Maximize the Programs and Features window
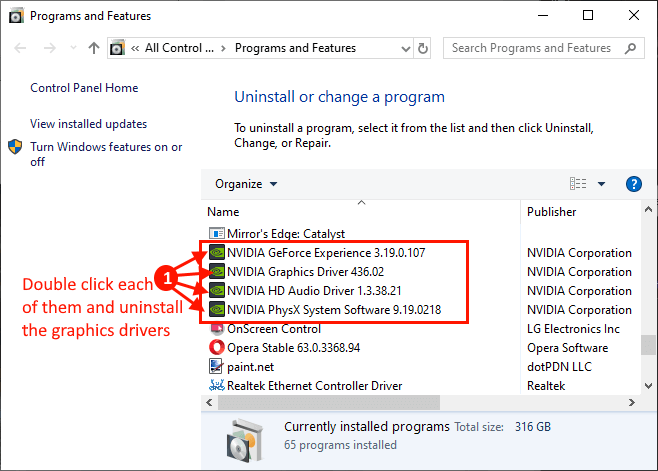This screenshot has width=658, height=471. click(x=588, y=16)
